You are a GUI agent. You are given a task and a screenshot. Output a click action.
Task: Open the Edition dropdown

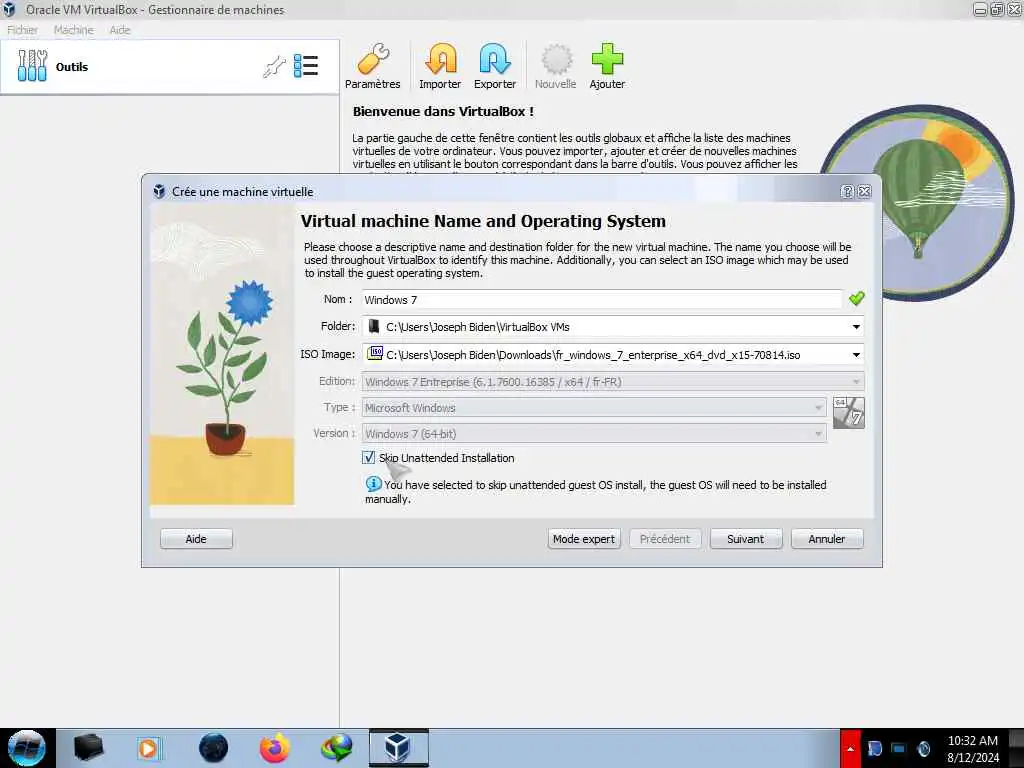pyautogui.click(x=613, y=381)
